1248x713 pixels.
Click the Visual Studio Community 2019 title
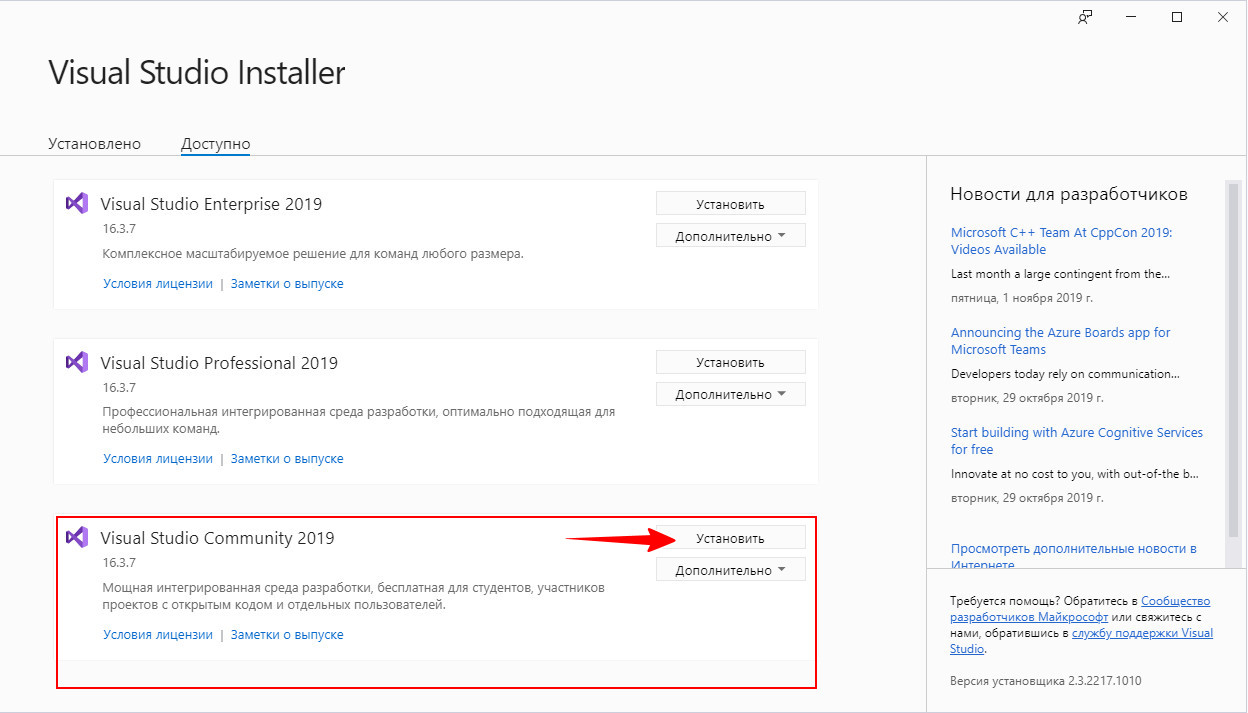pos(217,538)
